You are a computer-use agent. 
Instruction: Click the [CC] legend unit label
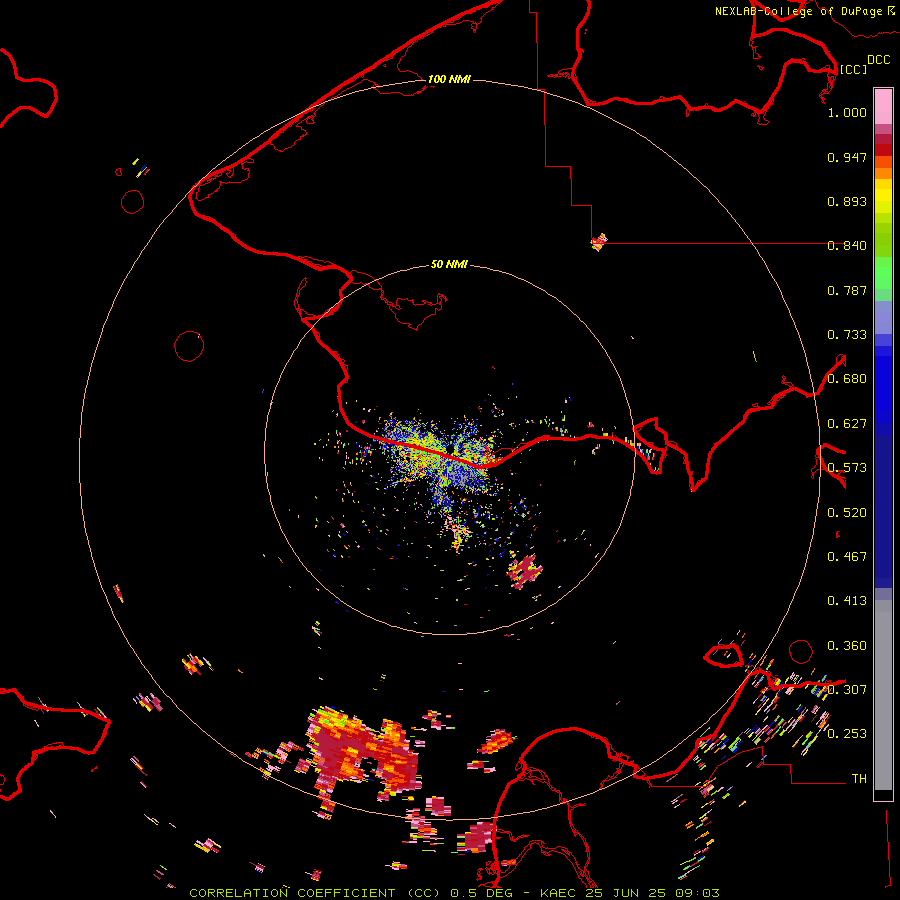coord(853,69)
